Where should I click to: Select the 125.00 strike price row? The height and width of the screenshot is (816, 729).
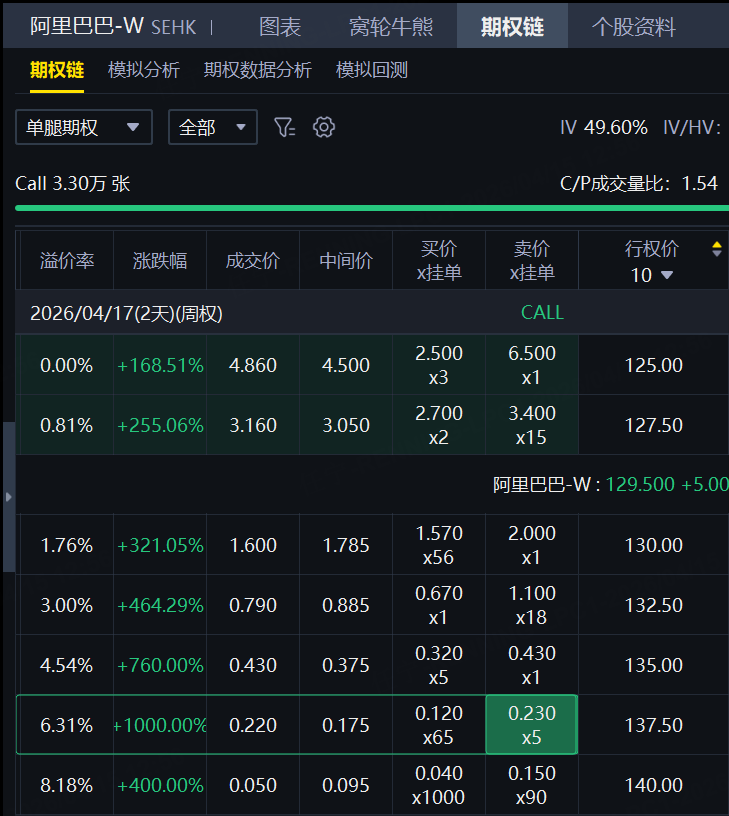click(x=653, y=365)
